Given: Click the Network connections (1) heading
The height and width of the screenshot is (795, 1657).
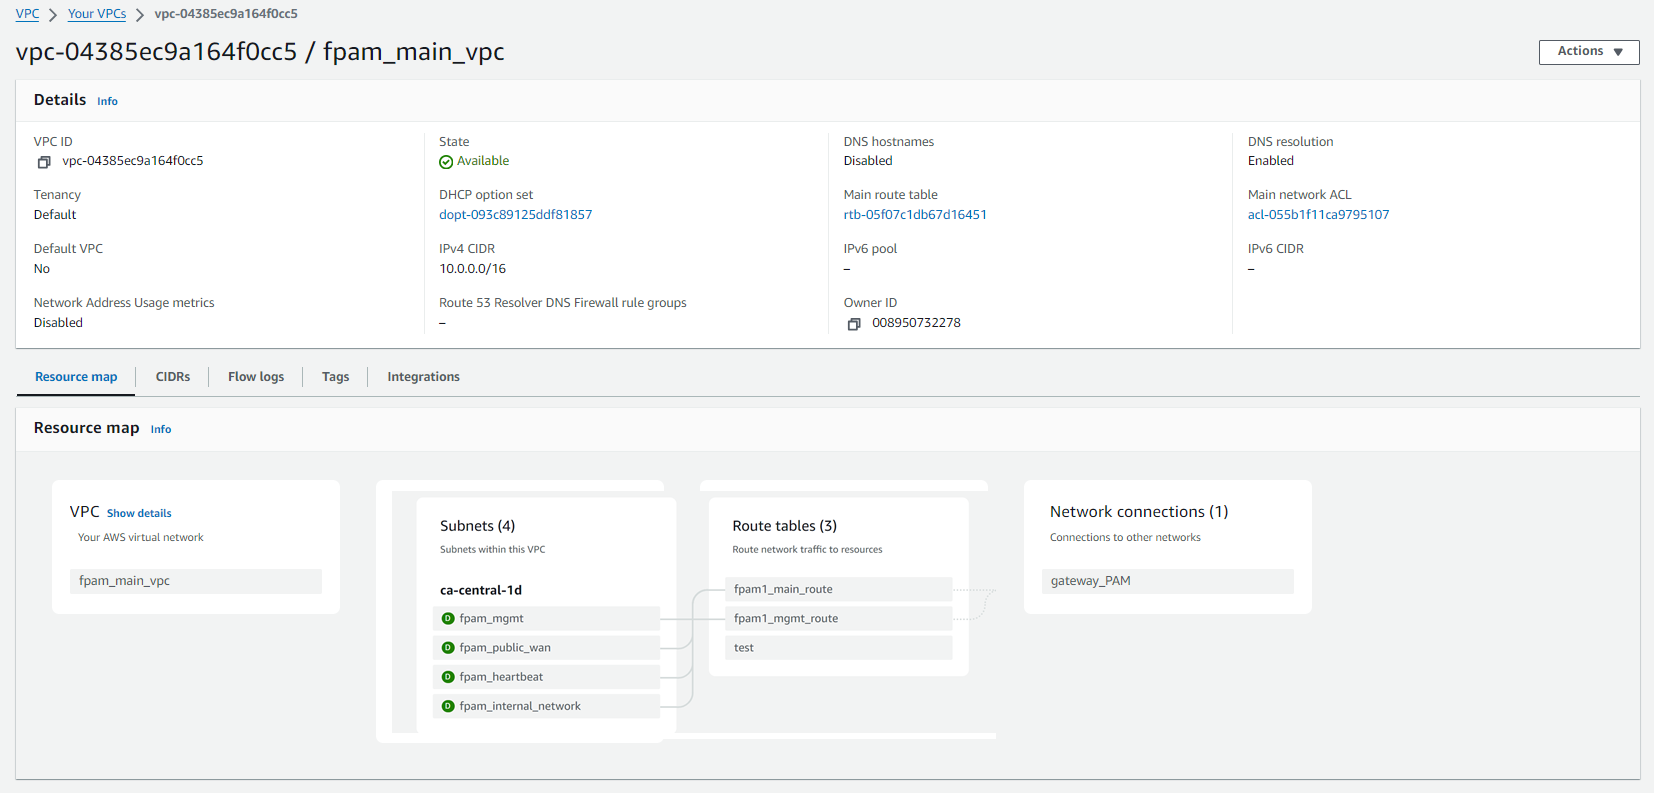Looking at the screenshot, I should (1139, 512).
